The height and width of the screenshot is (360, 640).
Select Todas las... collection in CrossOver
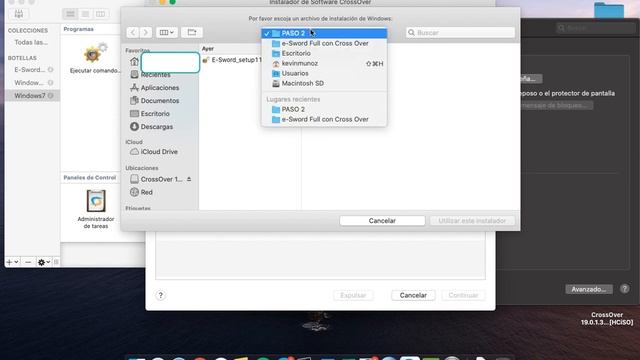[x=31, y=42]
